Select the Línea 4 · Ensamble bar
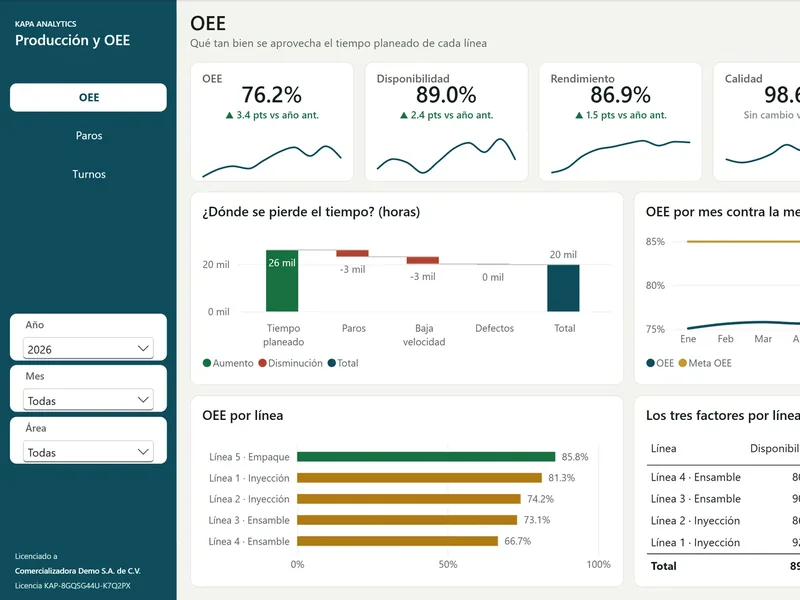This screenshot has height=600, width=800. 397,541
